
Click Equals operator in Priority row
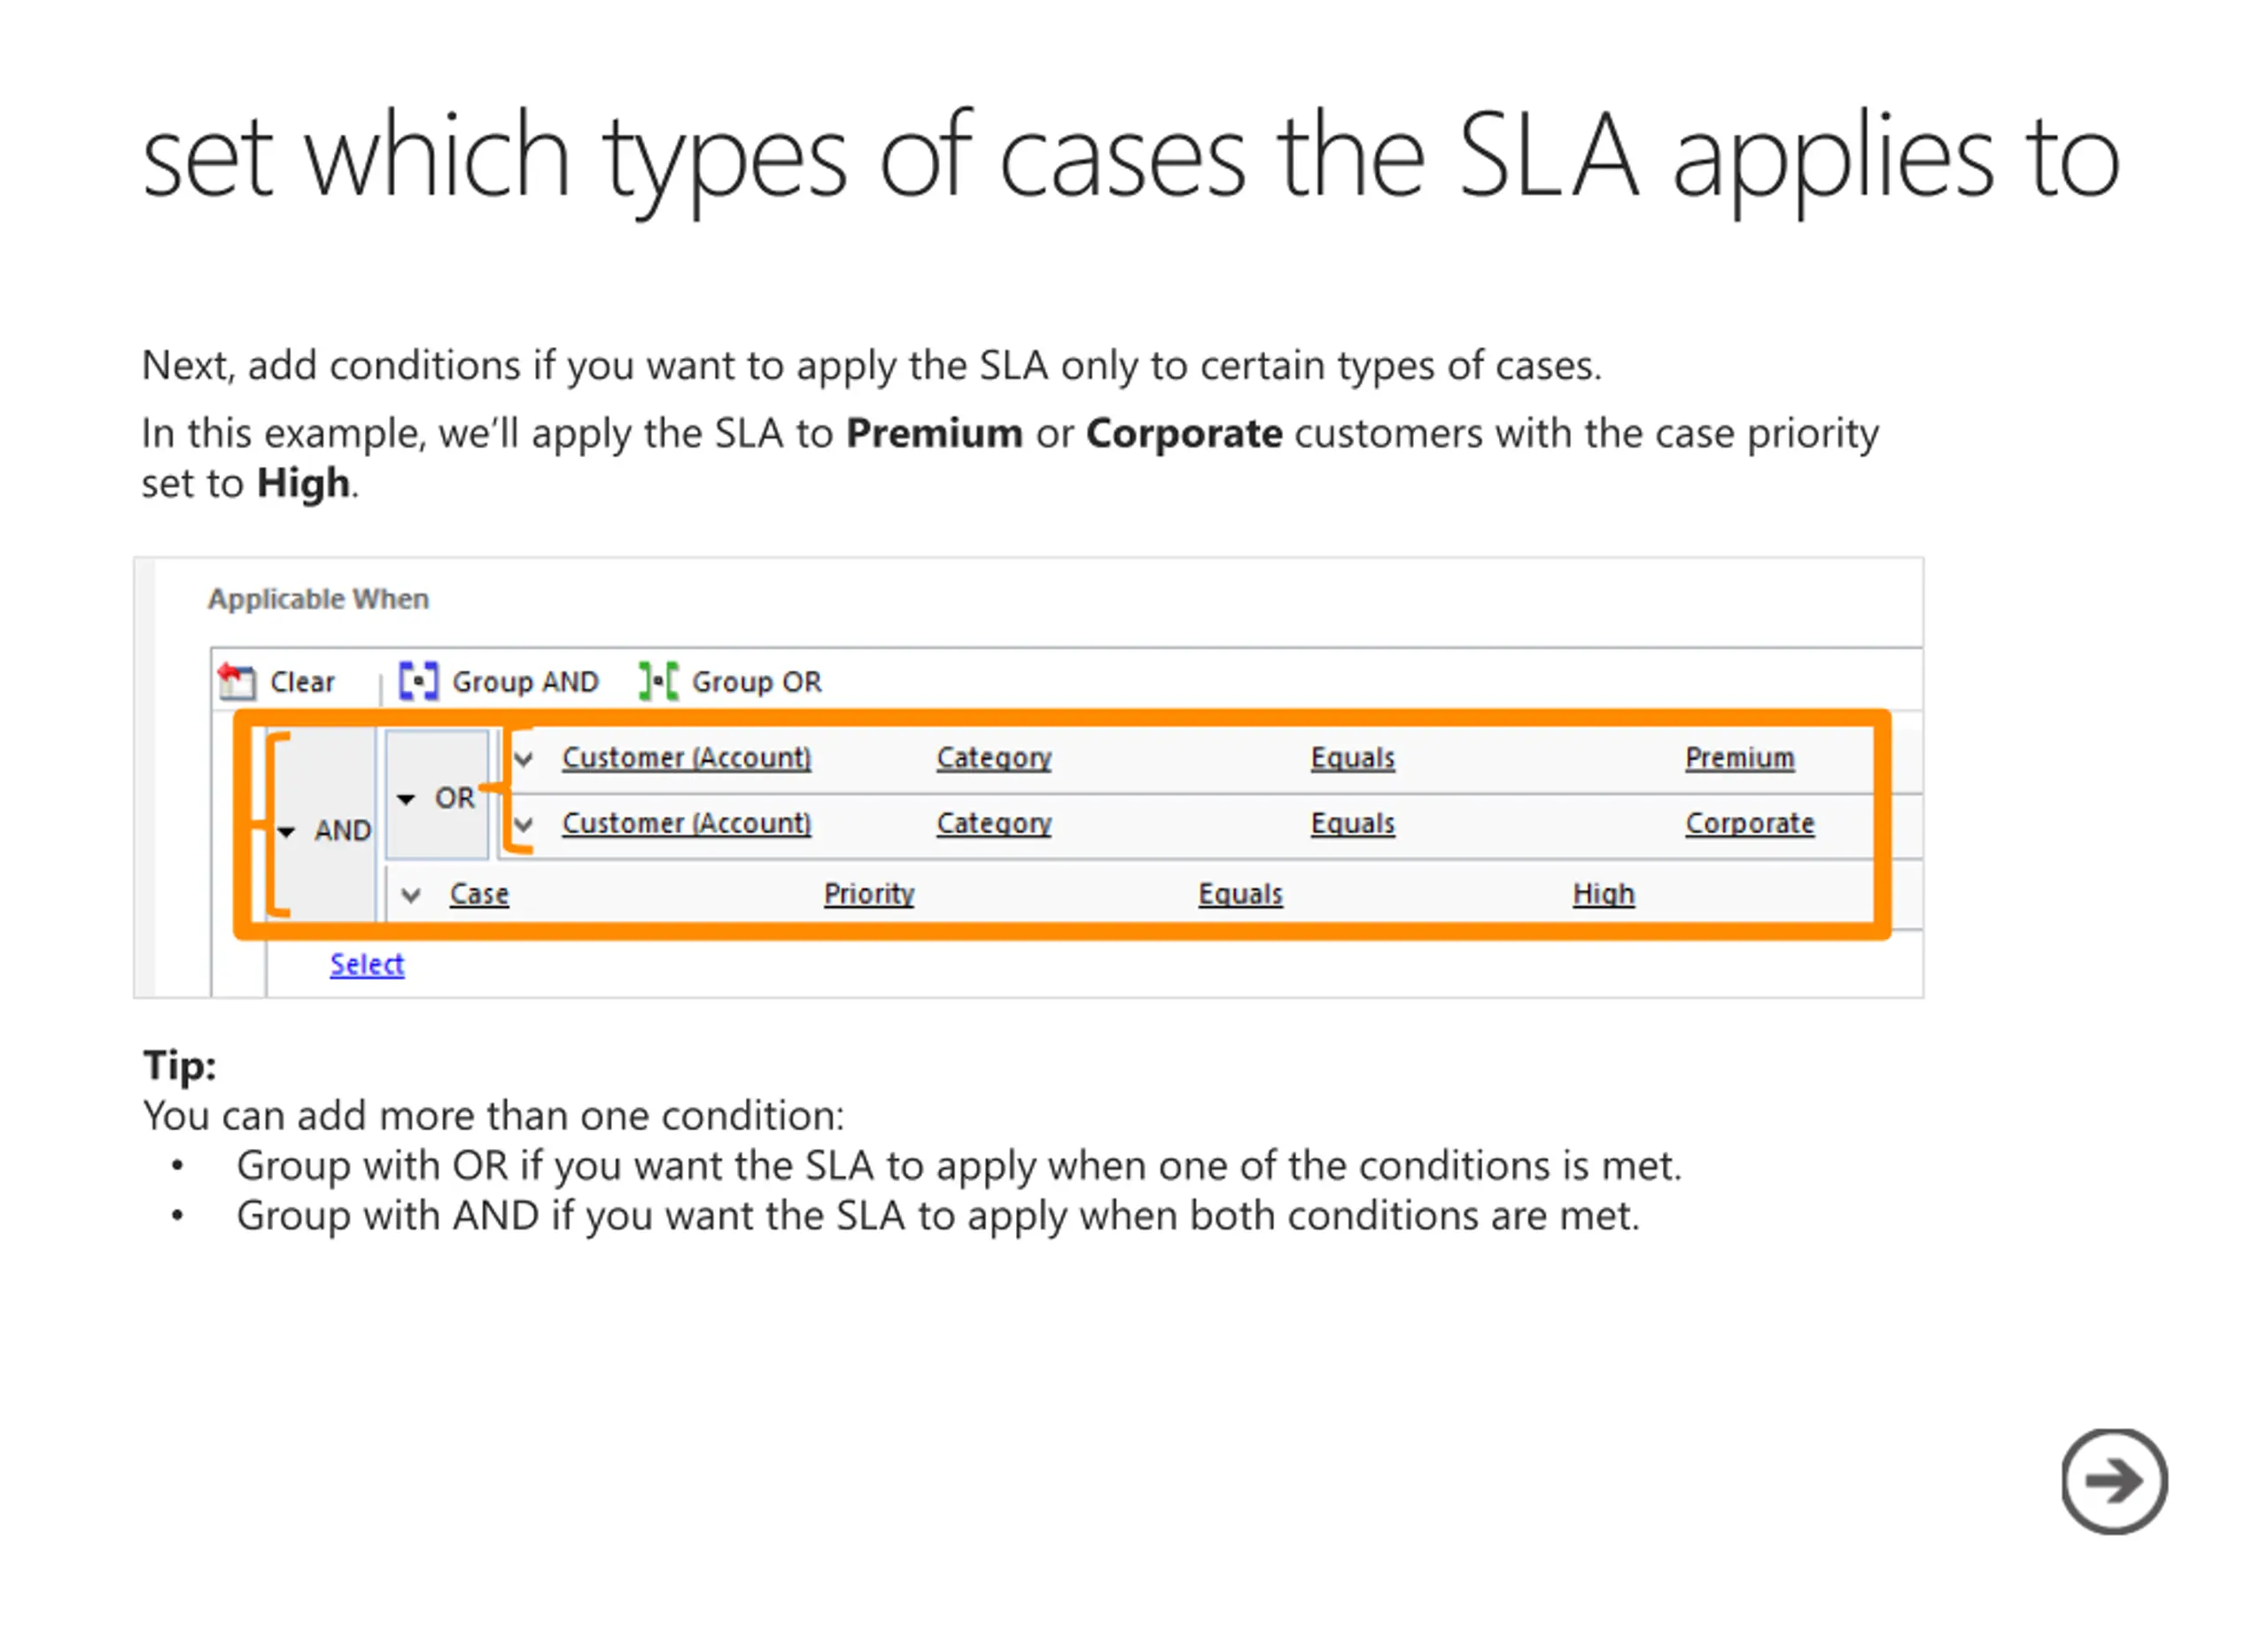1240,894
